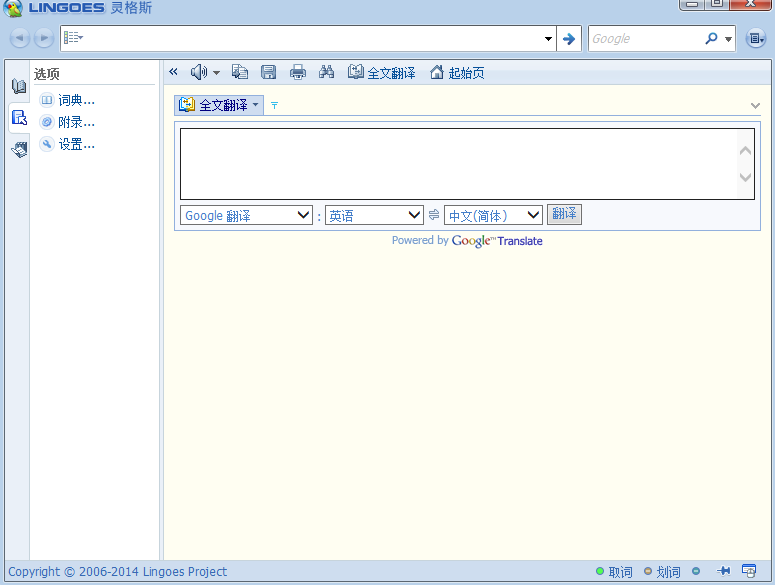Toggle the pin window on top icon

[724, 571]
